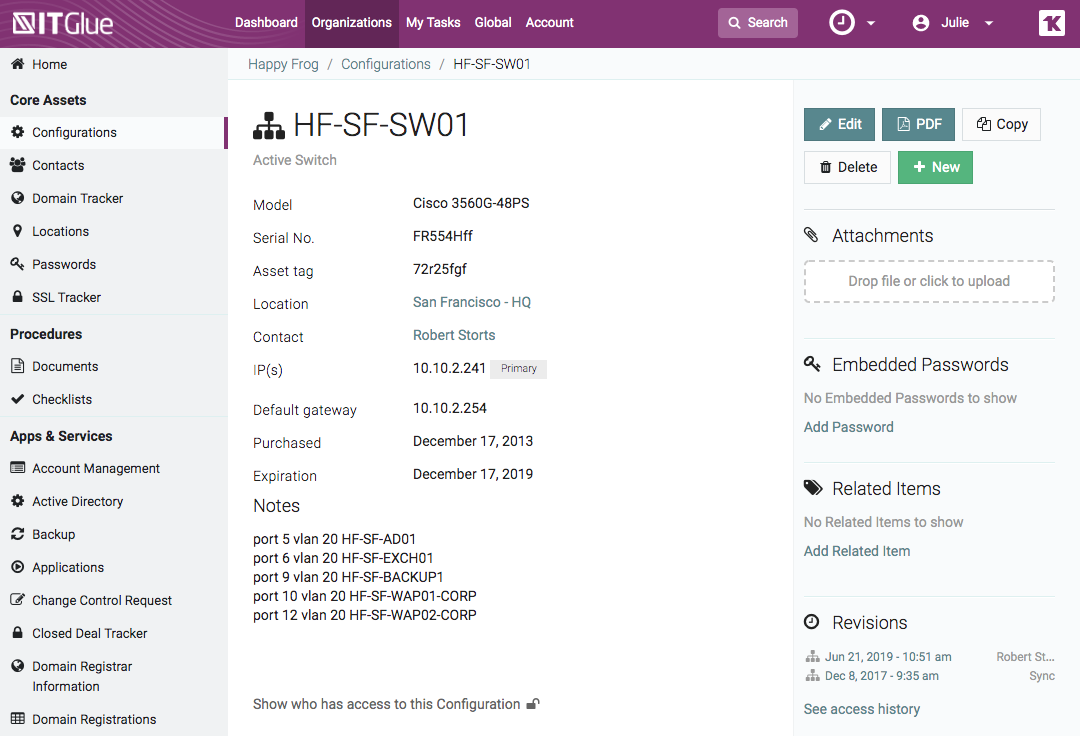Click the lock icon beside access text
Screen dimensions: 1080x736
tap(533, 704)
